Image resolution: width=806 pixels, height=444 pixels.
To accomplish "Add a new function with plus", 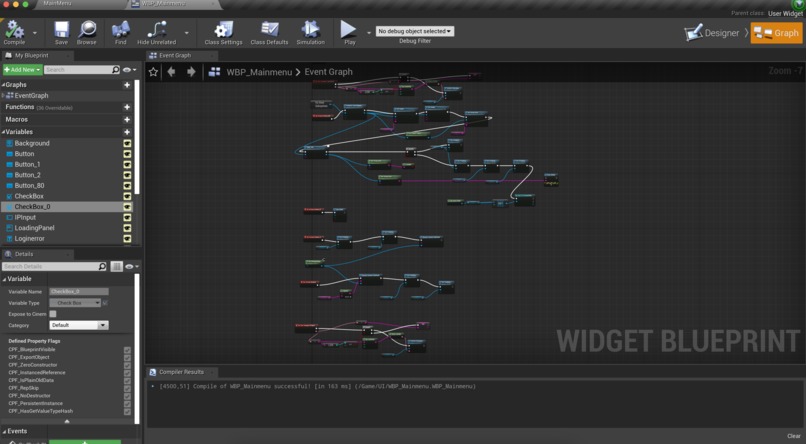I will (x=127, y=107).
